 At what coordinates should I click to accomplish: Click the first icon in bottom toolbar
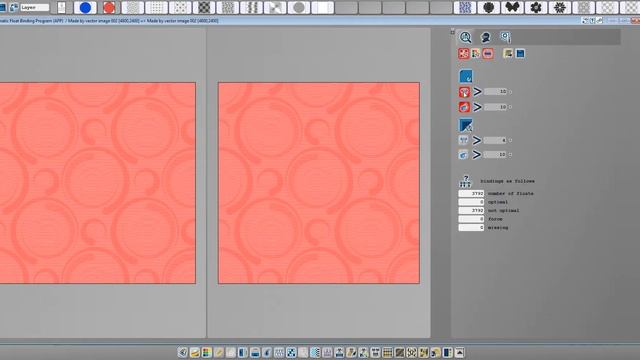pos(182,352)
